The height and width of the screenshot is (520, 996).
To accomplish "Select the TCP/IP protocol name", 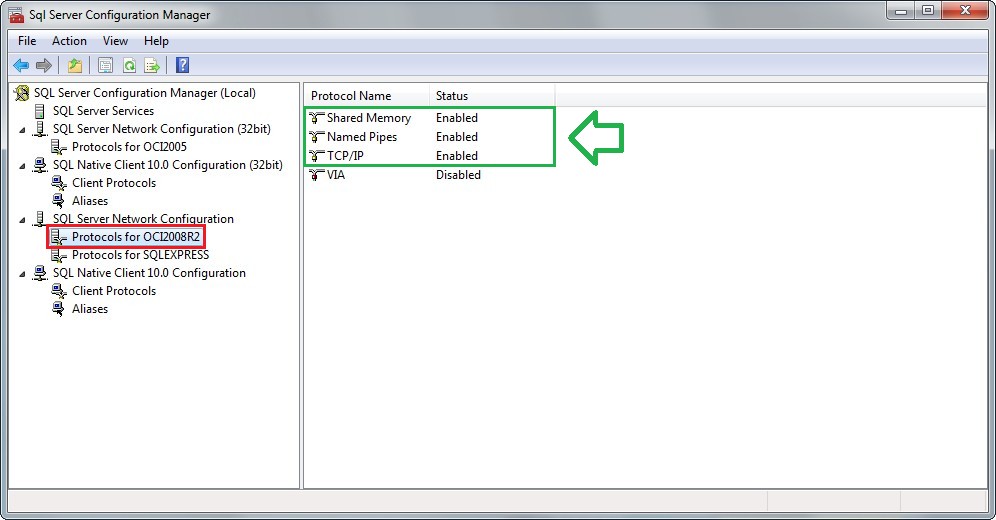I will 345,156.
